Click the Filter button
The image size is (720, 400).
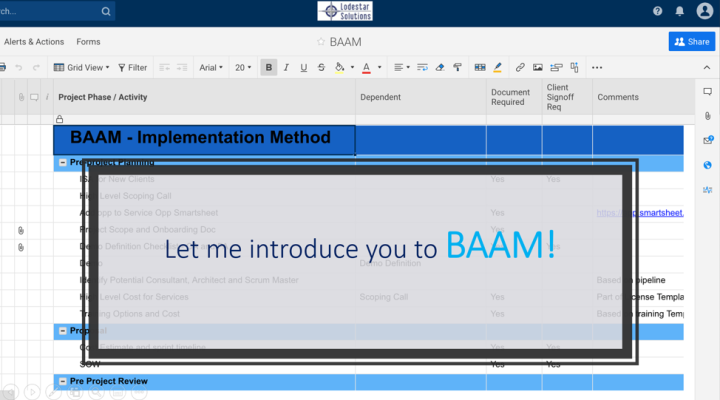[x=133, y=68]
